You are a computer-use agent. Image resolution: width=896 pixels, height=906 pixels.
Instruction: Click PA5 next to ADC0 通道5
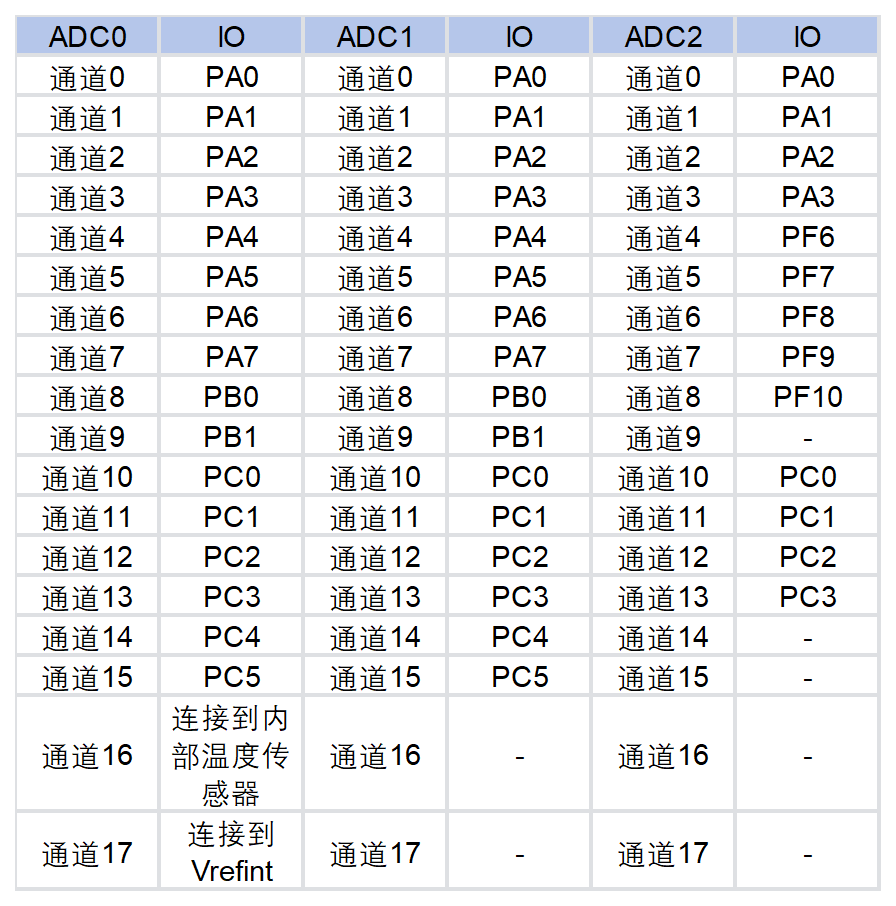tap(231, 276)
